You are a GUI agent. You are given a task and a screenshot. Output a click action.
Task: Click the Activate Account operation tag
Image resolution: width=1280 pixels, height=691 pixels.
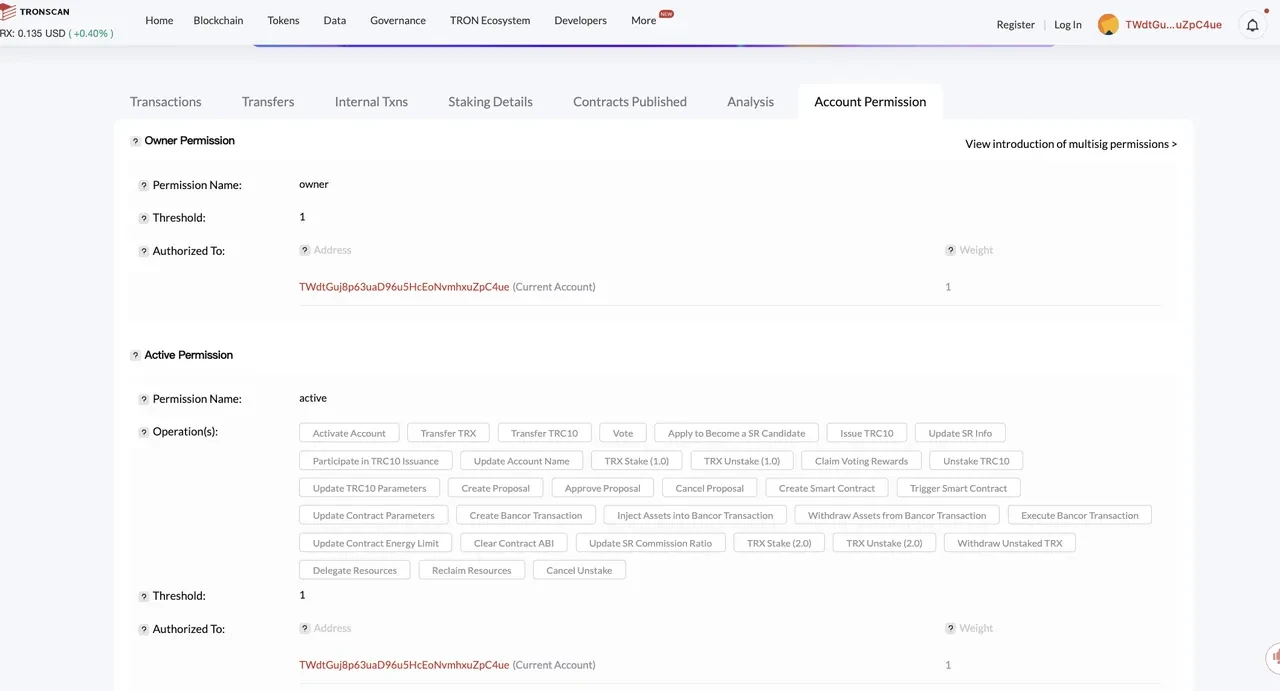click(x=349, y=433)
